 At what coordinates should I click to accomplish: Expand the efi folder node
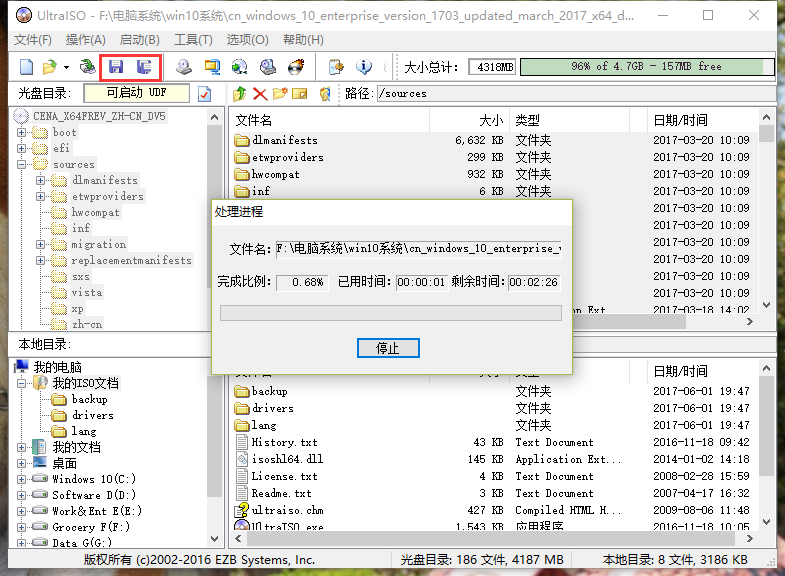(x=22, y=148)
